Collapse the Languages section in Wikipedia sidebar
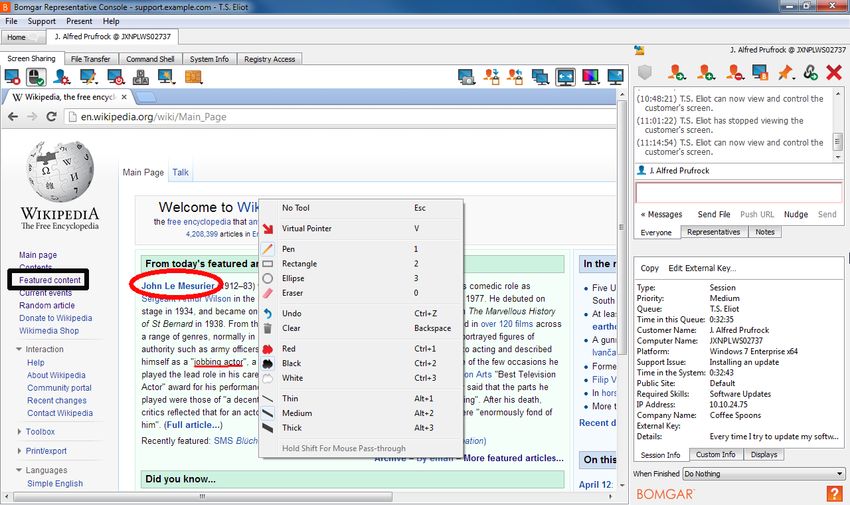Image resolution: width=850 pixels, height=505 pixels. point(42,470)
